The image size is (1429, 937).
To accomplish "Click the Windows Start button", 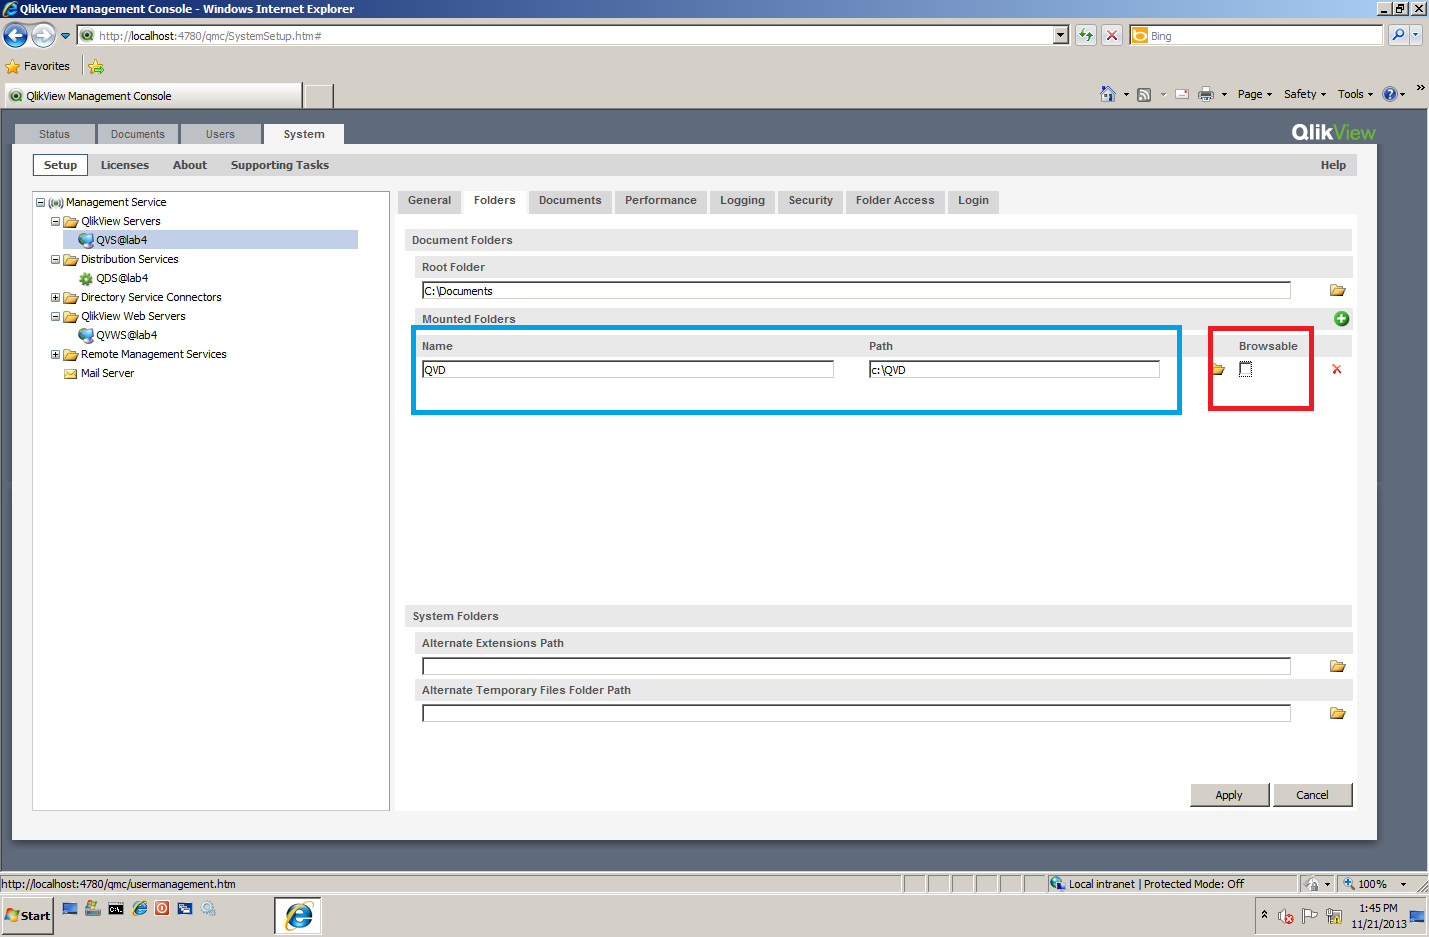I will pyautogui.click(x=28, y=916).
